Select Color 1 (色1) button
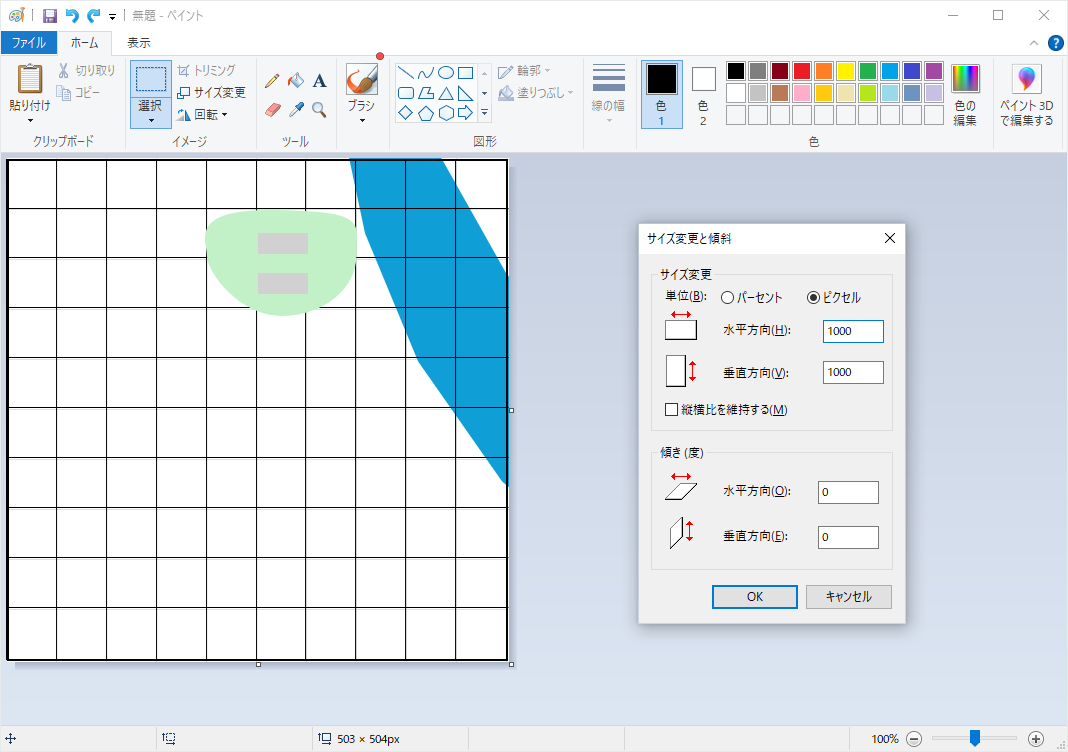Viewport: 1068px width, 752px height. click(x=661, y=95)
